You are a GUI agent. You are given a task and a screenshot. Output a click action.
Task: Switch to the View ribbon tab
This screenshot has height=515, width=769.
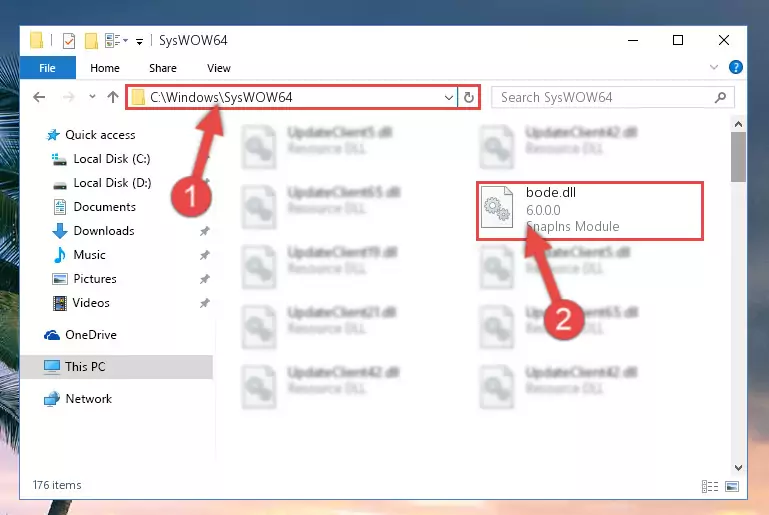coord(219,68)
